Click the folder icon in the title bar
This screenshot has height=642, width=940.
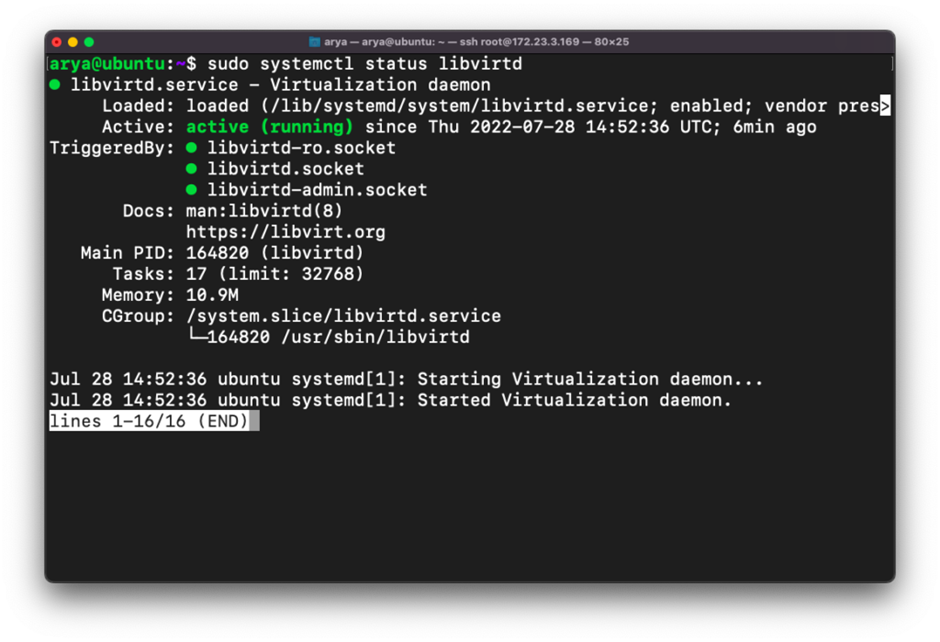pyautogui.click(x=314, y=42)
